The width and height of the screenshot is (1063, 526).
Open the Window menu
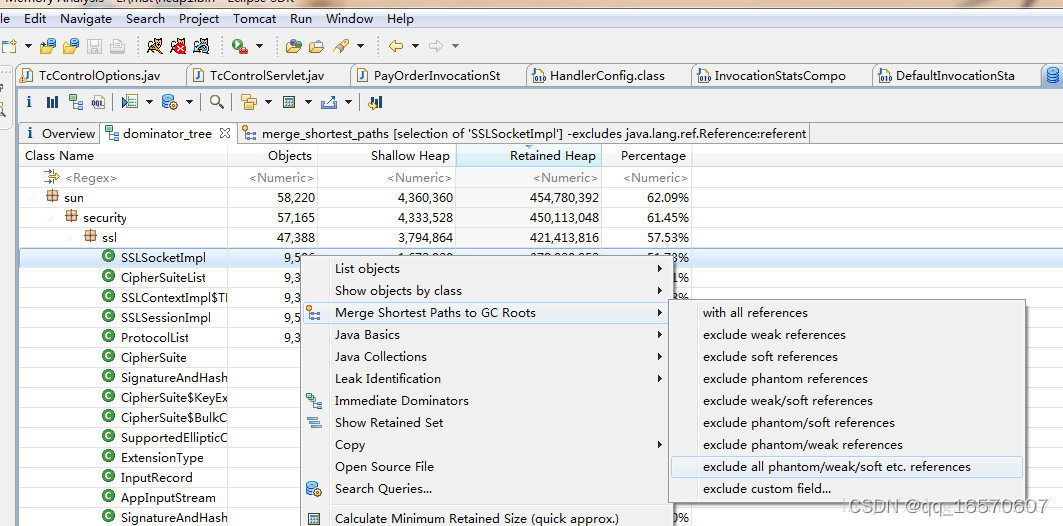(x=349, y=19)
